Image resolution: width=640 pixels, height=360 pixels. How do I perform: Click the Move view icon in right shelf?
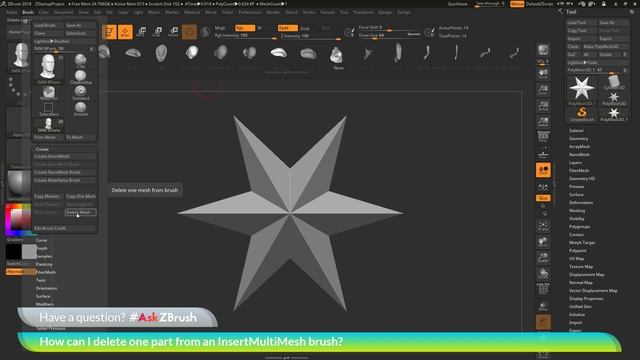(543, 242)
